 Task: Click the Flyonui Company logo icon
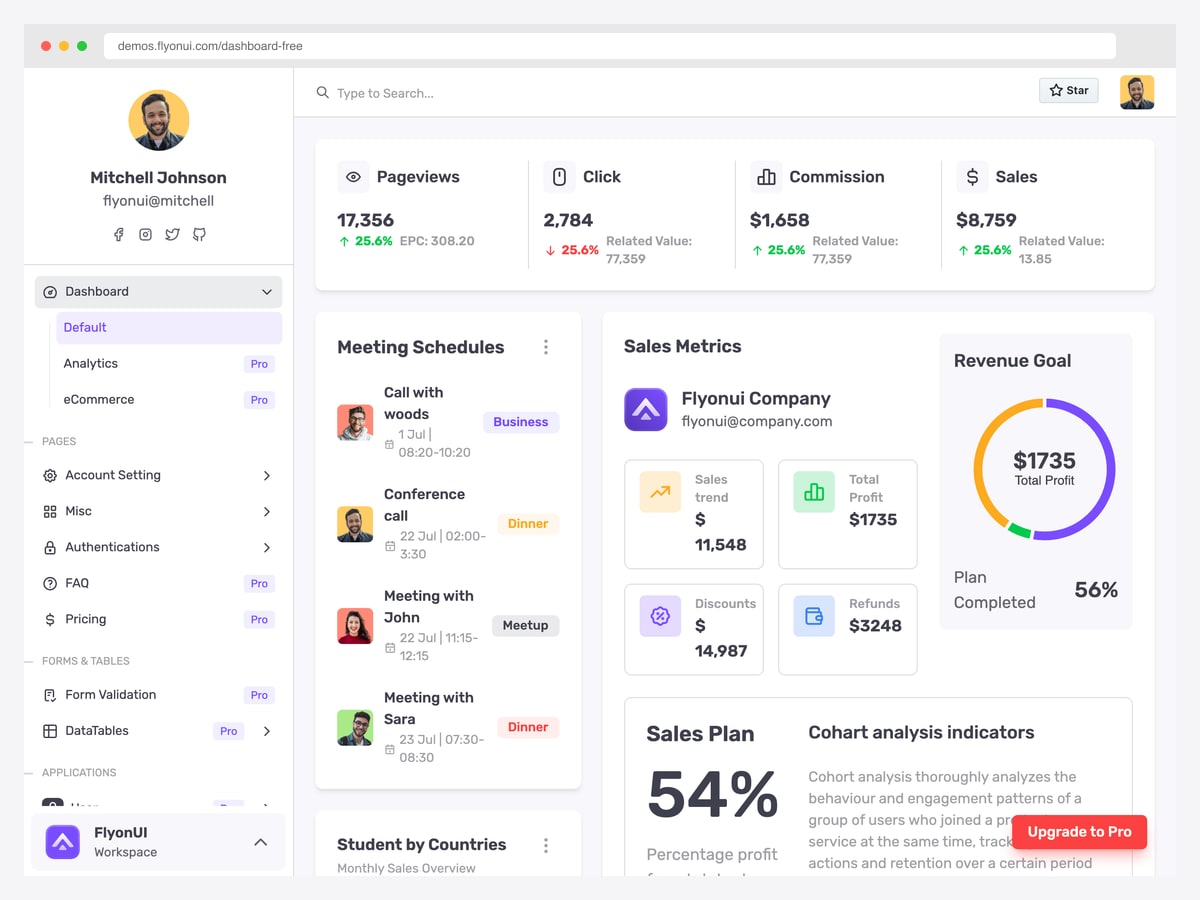[x=646, y=410]
